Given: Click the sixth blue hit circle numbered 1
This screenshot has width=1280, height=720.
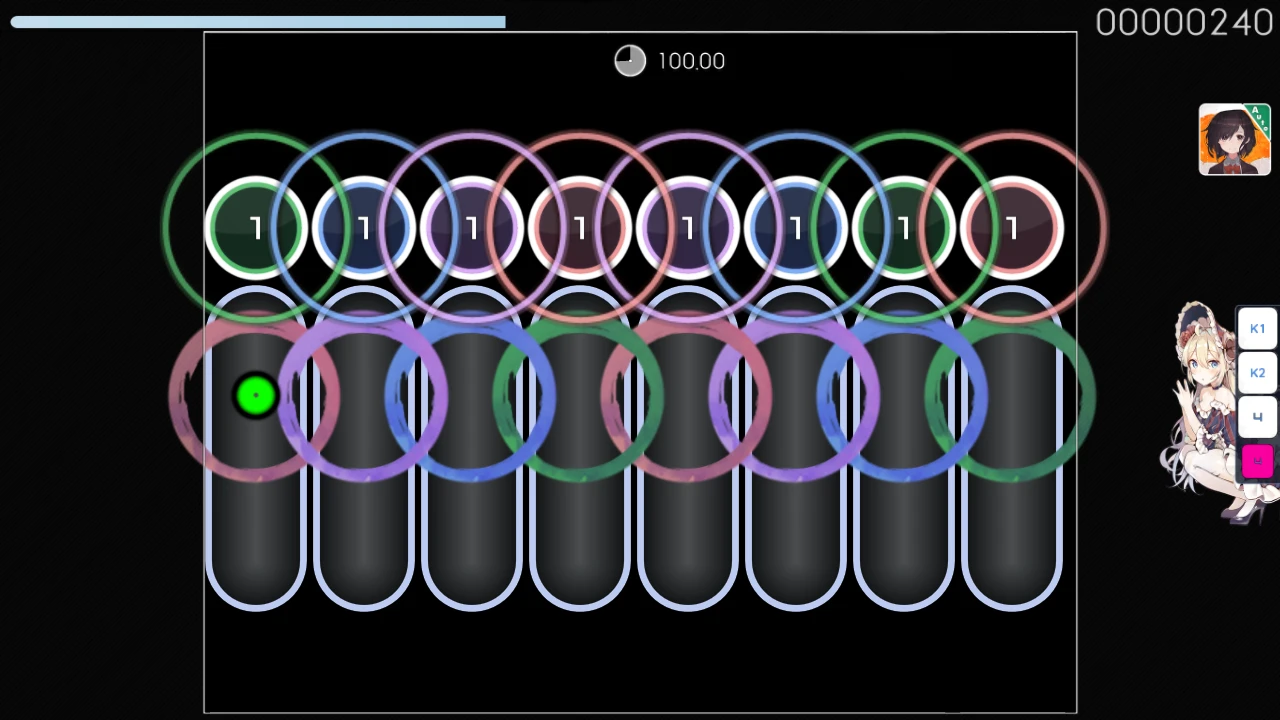Looking at the screenshot, I should pyautogui.click(x=796, y=228).
